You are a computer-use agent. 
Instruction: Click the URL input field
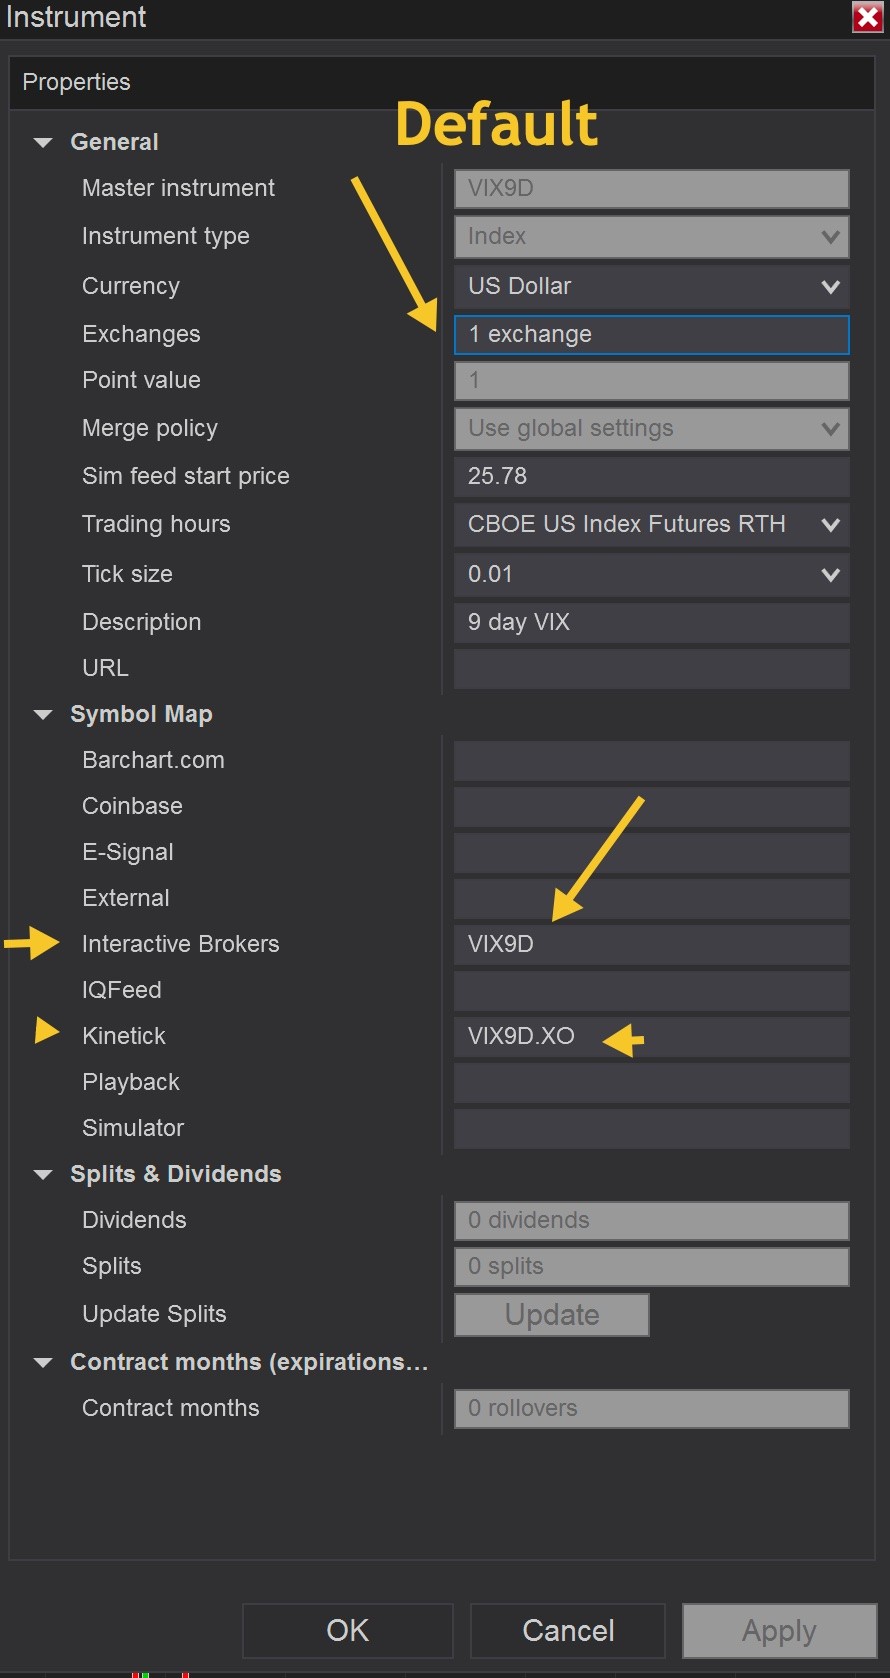(651, 669)
